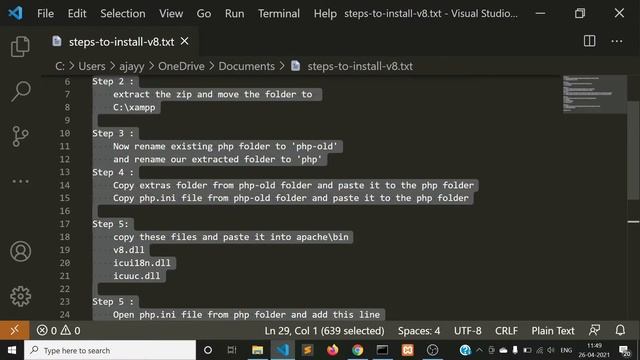This screenshot has height=360, width=640.
Task: Click the text 'C:\xampp' on line 8
Action: coord(134,107)
